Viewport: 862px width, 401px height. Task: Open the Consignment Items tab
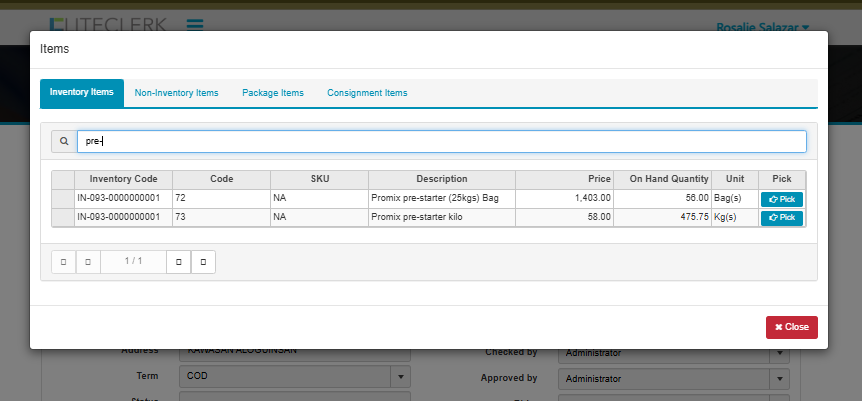[x=367, y=93]
